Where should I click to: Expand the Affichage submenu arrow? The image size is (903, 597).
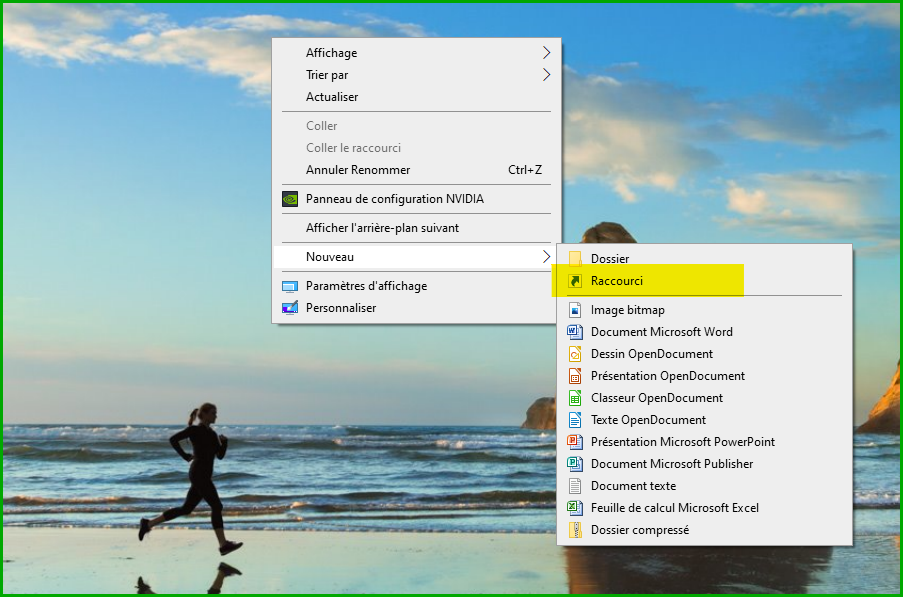click(x=546, y=53)
